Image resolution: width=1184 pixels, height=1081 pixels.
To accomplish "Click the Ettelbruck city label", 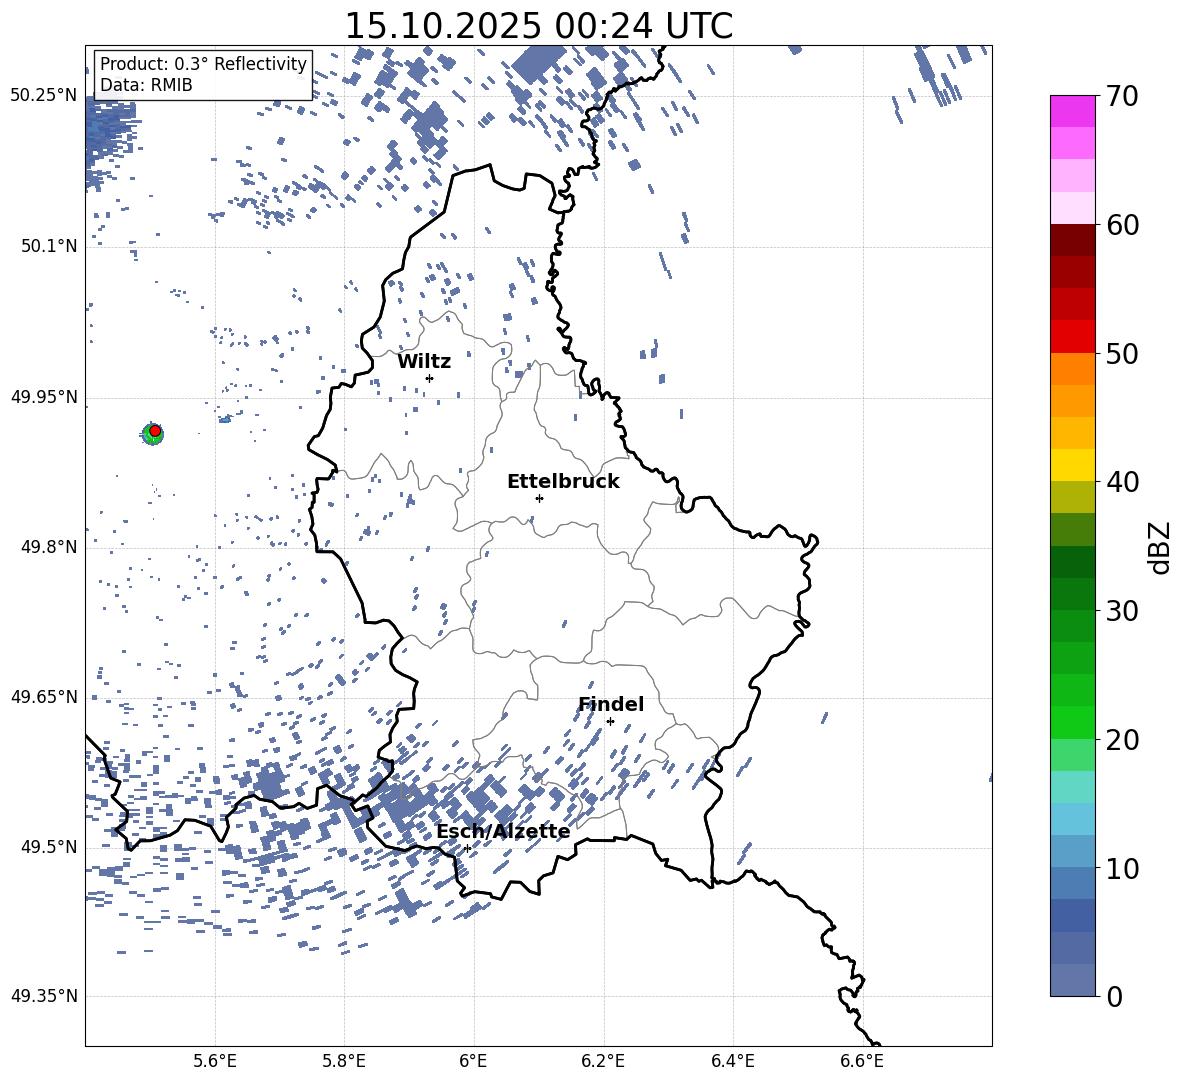I will (563, 482).
